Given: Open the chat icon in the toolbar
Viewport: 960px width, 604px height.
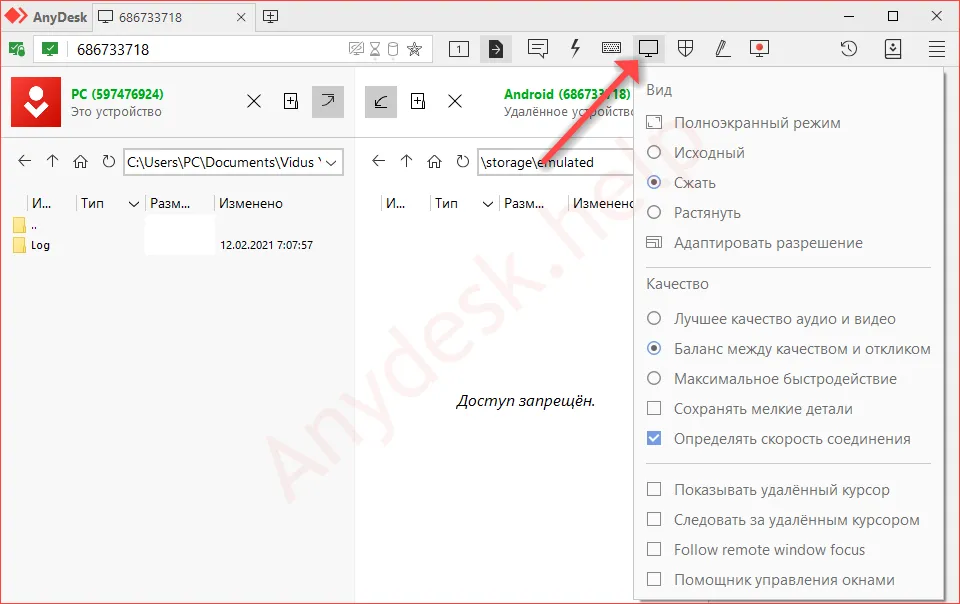Looking at the screenshot, I should tap(538, 48).
